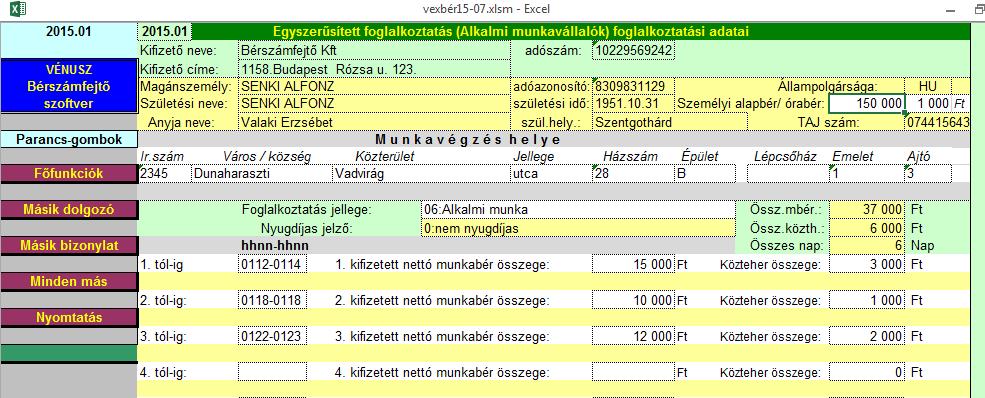Select the Közteher összege 2 000 cell
This screenshot has width=985, height=398.
pos(867,336)
